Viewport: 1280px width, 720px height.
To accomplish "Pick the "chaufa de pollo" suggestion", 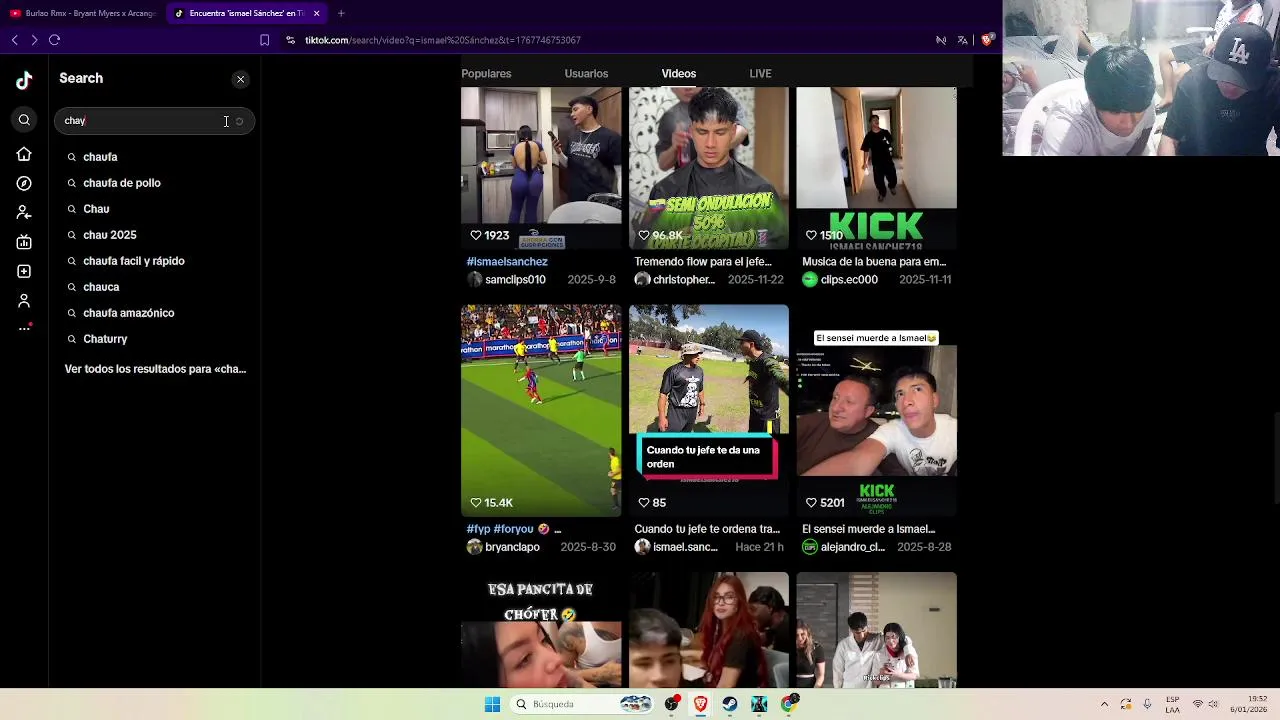I will point(122,183).
